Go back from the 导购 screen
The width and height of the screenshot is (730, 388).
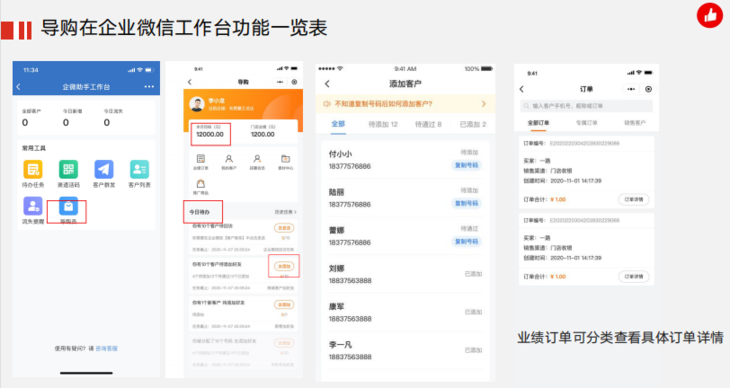point(189,82)
